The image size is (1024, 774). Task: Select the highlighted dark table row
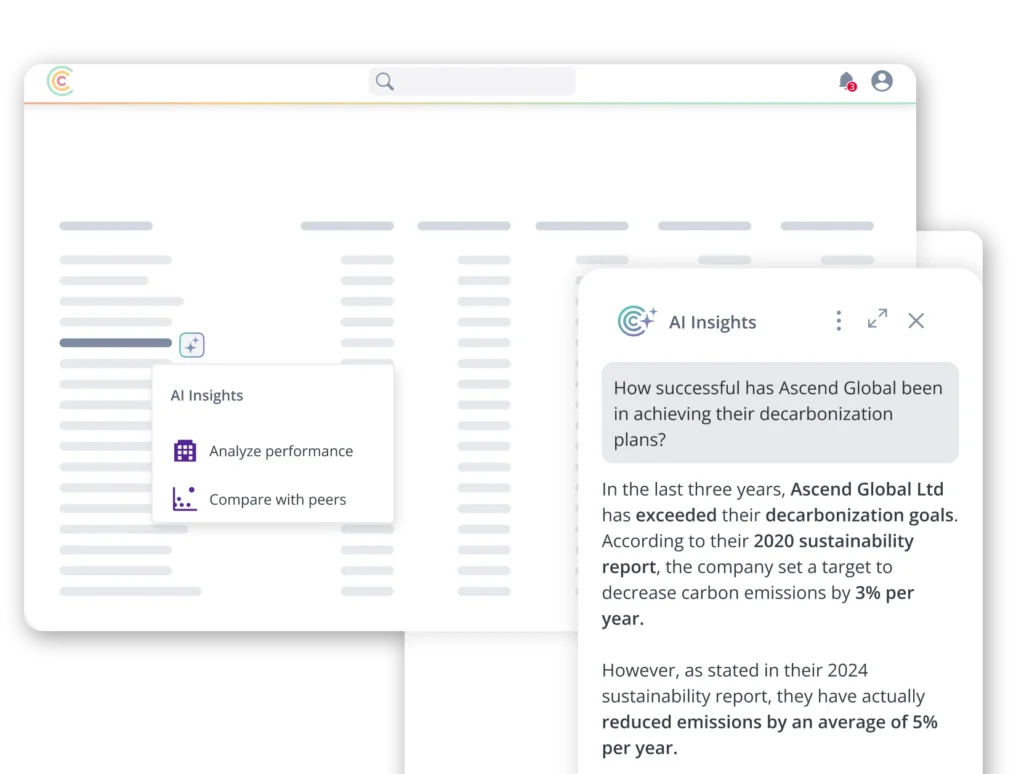click(x=116, y=342)
